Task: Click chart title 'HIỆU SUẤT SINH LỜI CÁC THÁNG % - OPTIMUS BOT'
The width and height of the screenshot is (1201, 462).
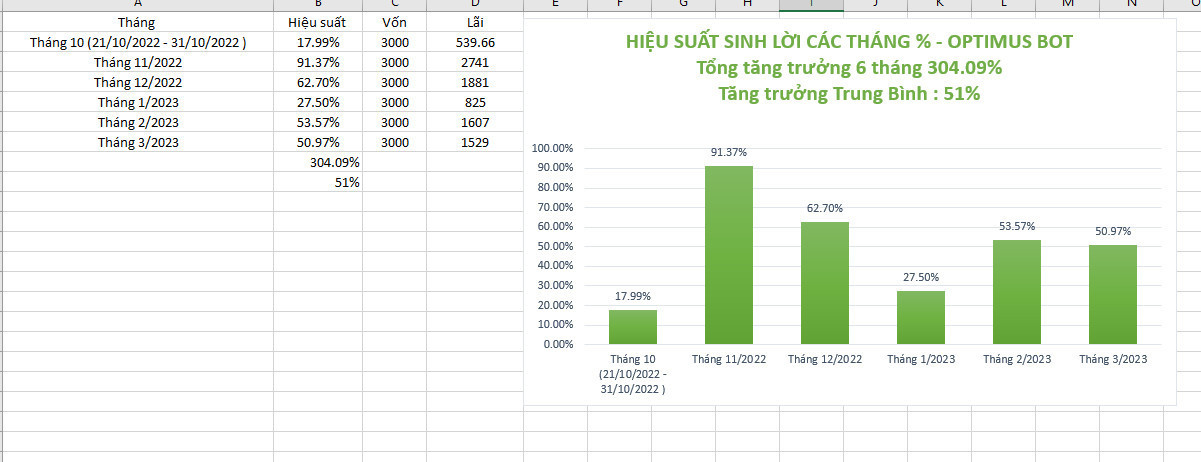Action: coord(850,43)
